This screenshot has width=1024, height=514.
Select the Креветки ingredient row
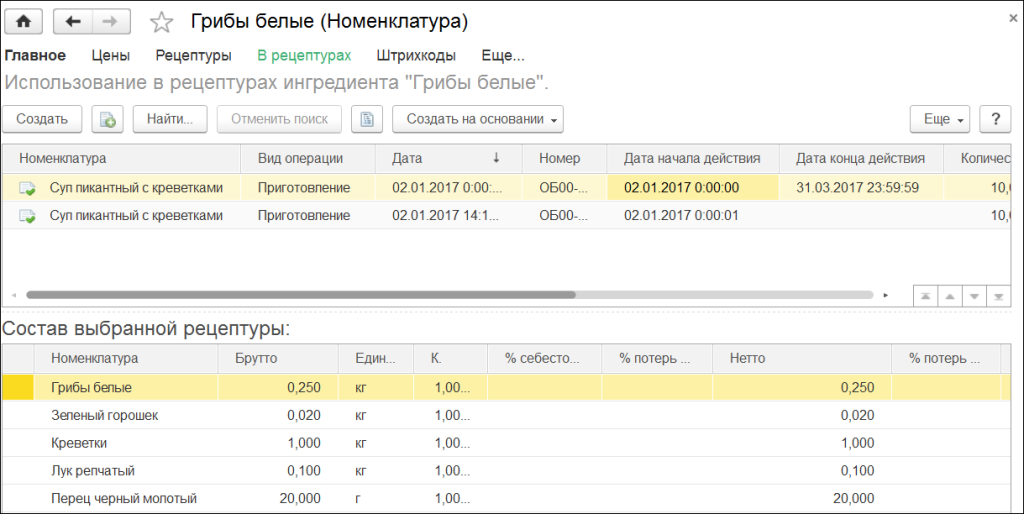click(78, 442)
